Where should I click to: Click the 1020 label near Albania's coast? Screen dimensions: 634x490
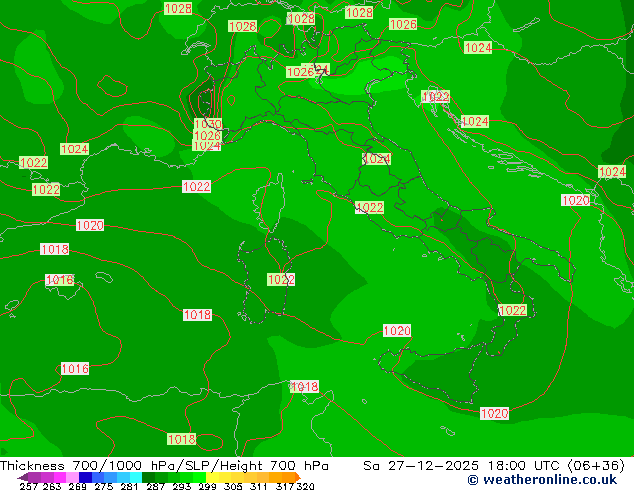(575, 200)
